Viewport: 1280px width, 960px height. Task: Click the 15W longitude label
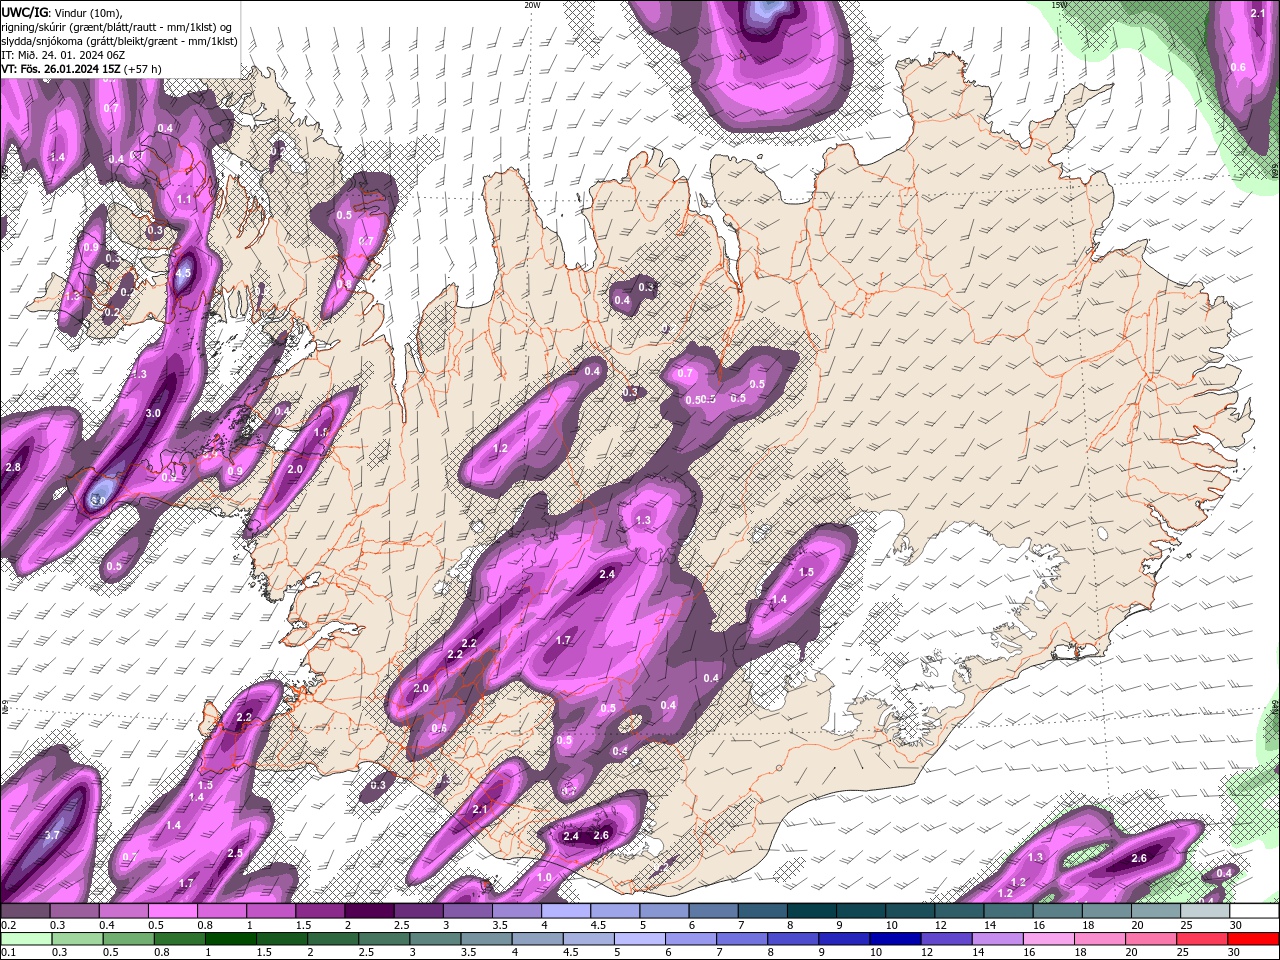pyautogui.click(x=1059, y=5)
